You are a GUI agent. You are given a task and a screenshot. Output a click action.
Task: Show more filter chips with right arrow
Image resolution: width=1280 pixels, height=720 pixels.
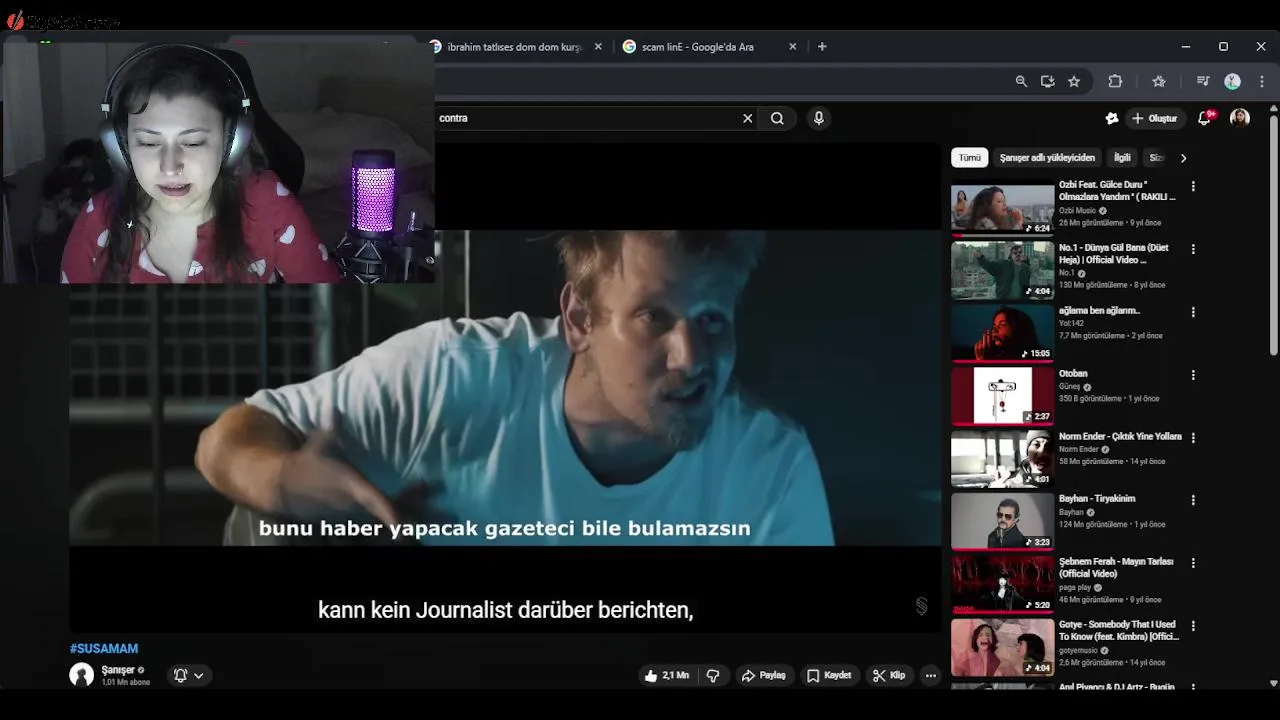[x=1183, y=158]
